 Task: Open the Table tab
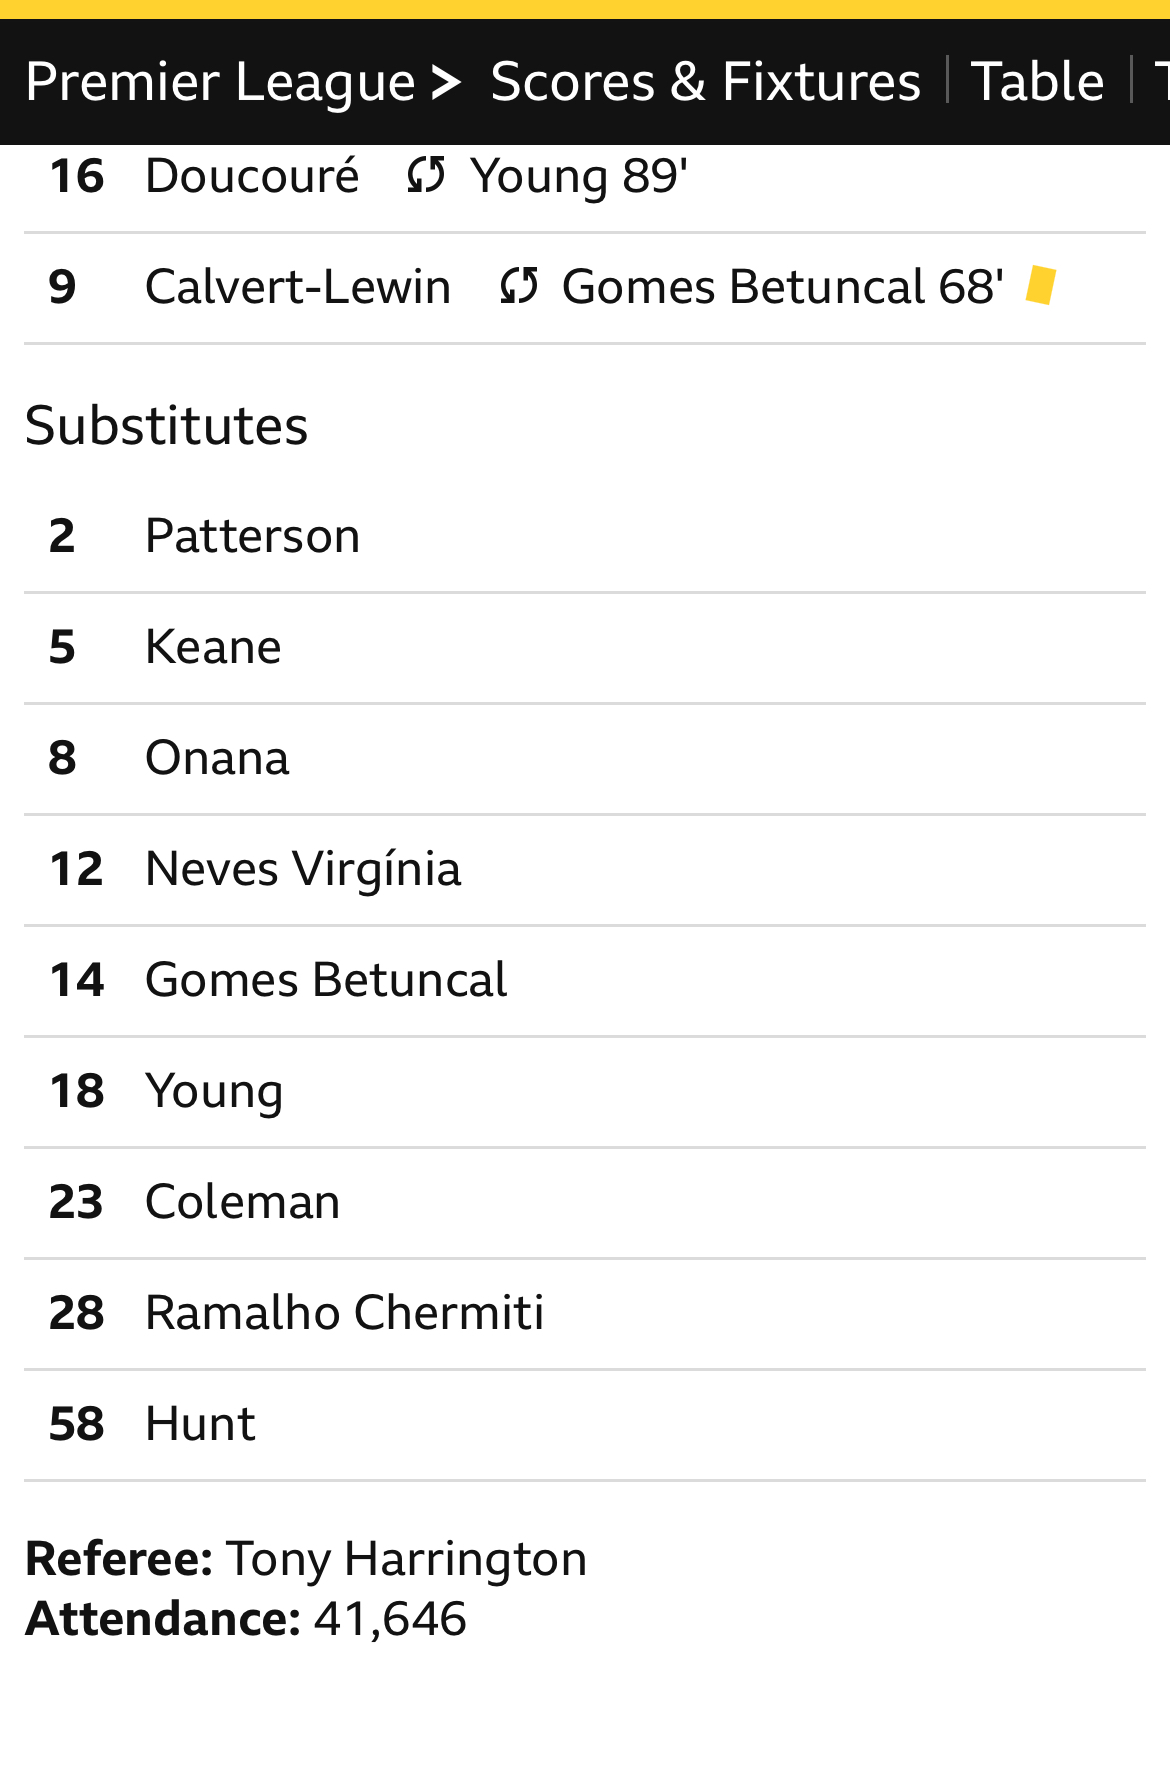(1037, 82)
